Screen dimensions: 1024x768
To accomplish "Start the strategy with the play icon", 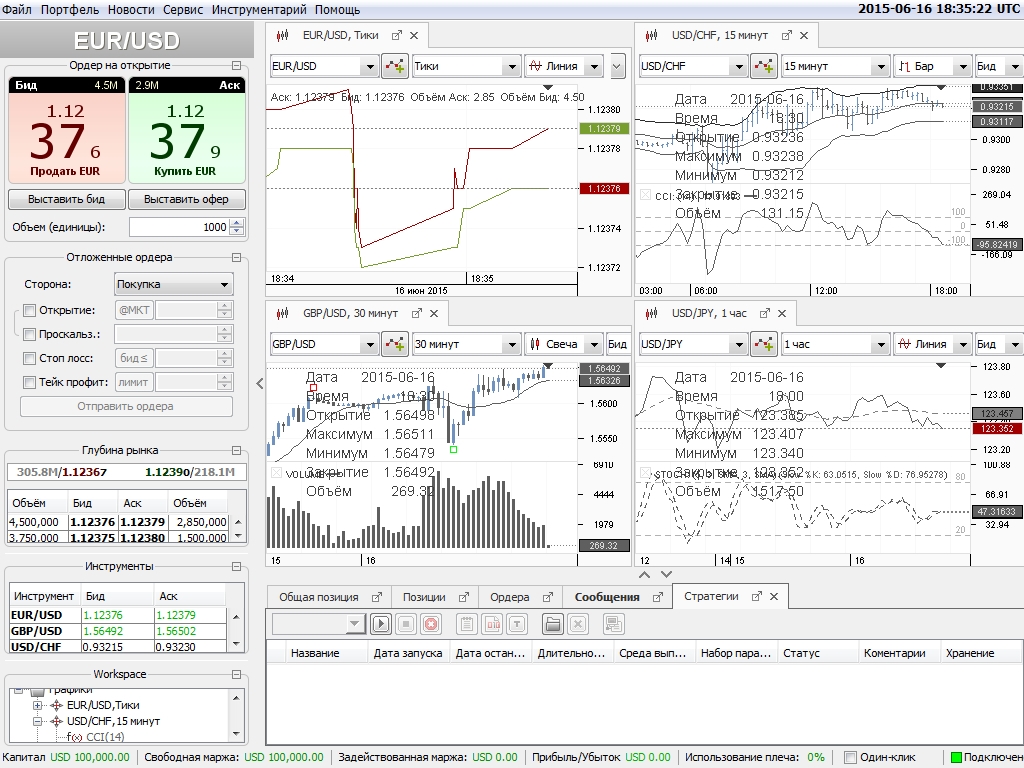I will pyautogui.click(x=380, y=624).
